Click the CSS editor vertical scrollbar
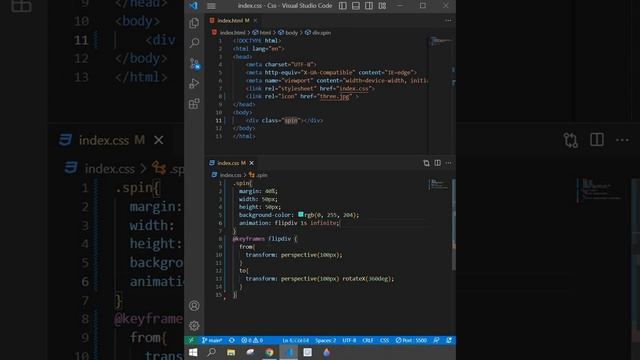Screen dimensions: 640x360 click(453, 224)
